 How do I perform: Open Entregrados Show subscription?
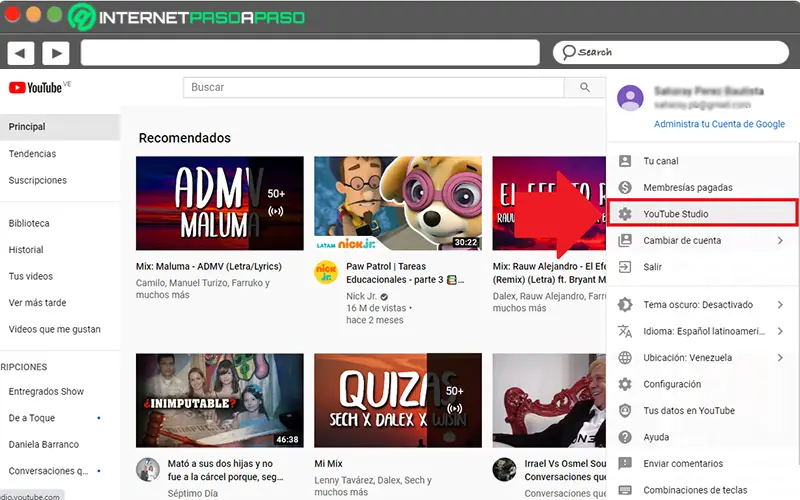[x=60, y=391]
